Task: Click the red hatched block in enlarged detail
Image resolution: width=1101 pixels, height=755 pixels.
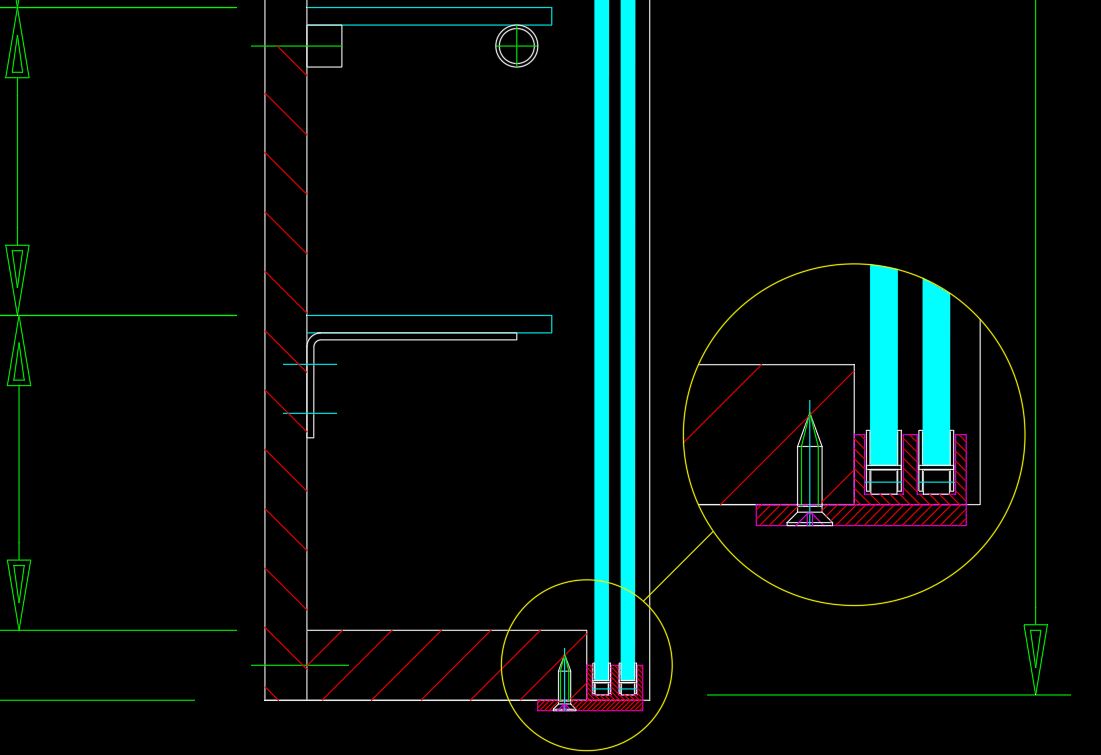Action: pos(760,435)
